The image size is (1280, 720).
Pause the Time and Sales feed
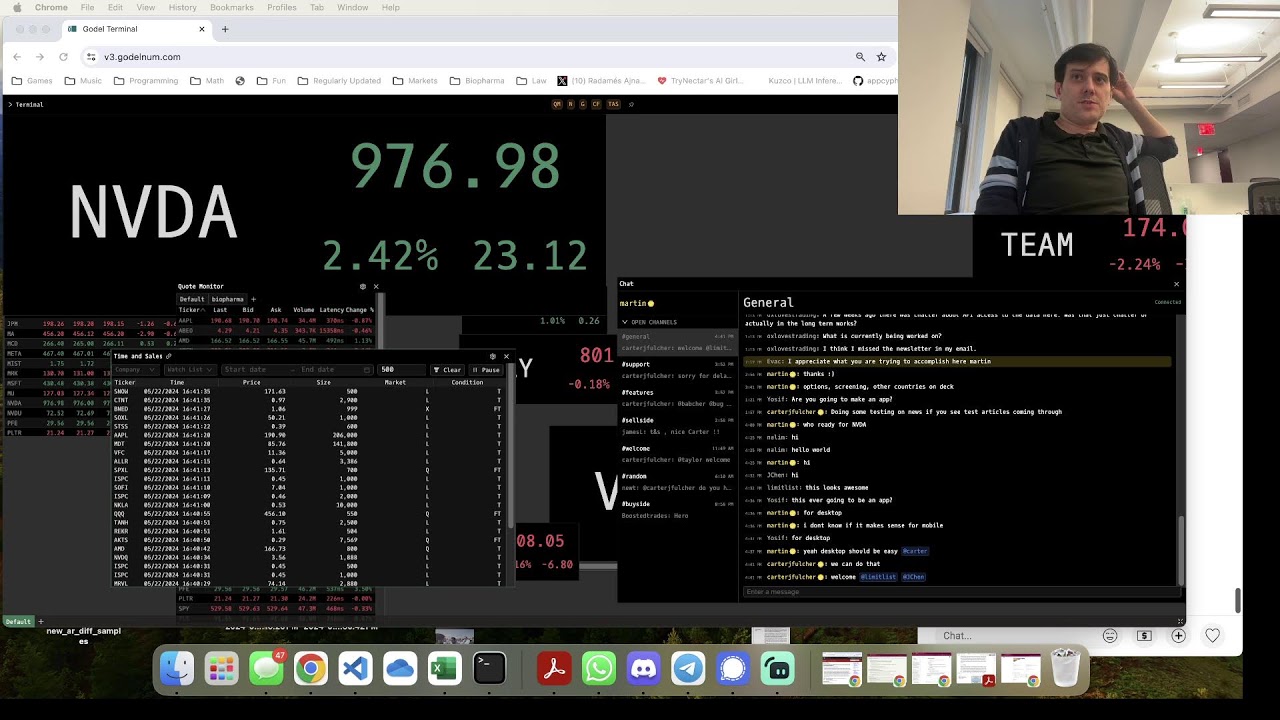(x=486, y=370)
